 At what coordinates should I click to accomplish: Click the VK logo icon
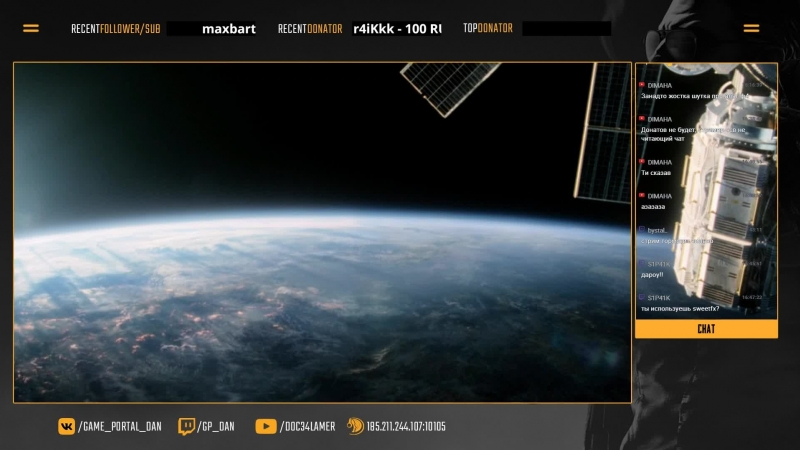tap(66, 427)
